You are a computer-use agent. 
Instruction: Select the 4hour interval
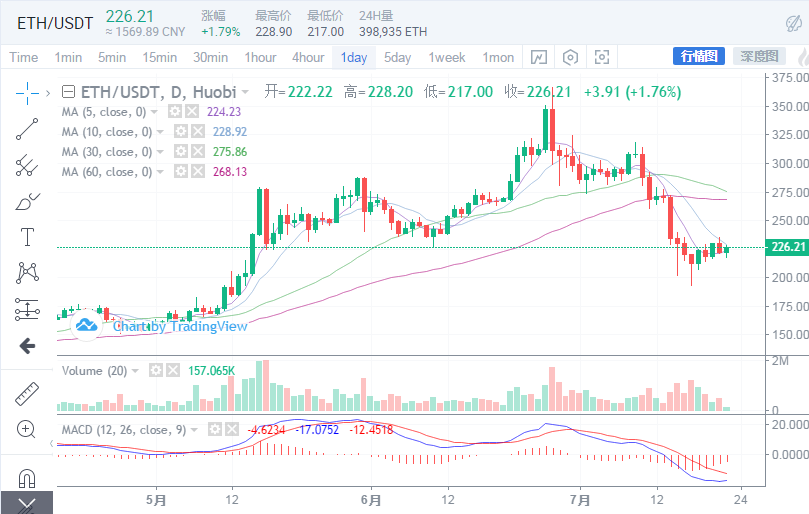coord(308,57)
